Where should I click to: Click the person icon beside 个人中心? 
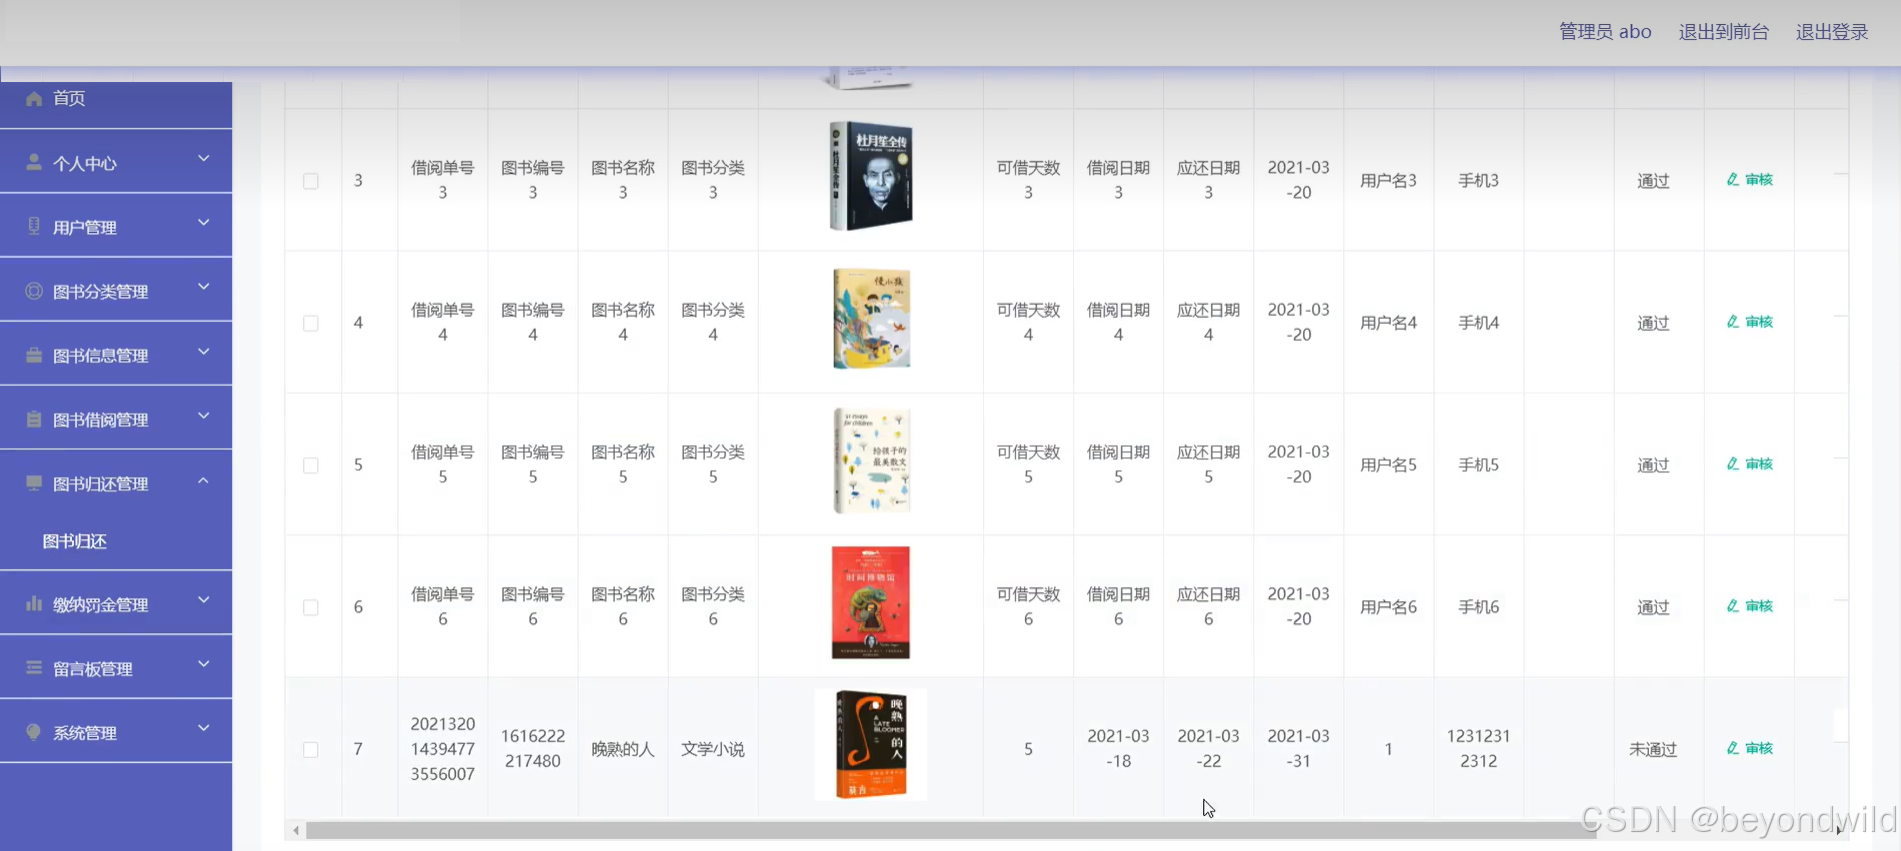[34, 162]
